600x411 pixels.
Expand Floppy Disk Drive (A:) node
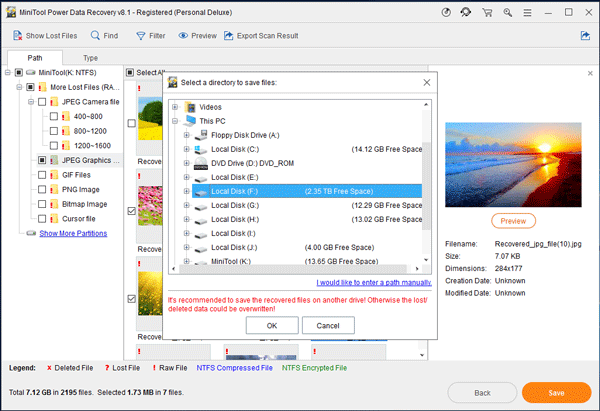click(x=186, y=135)
